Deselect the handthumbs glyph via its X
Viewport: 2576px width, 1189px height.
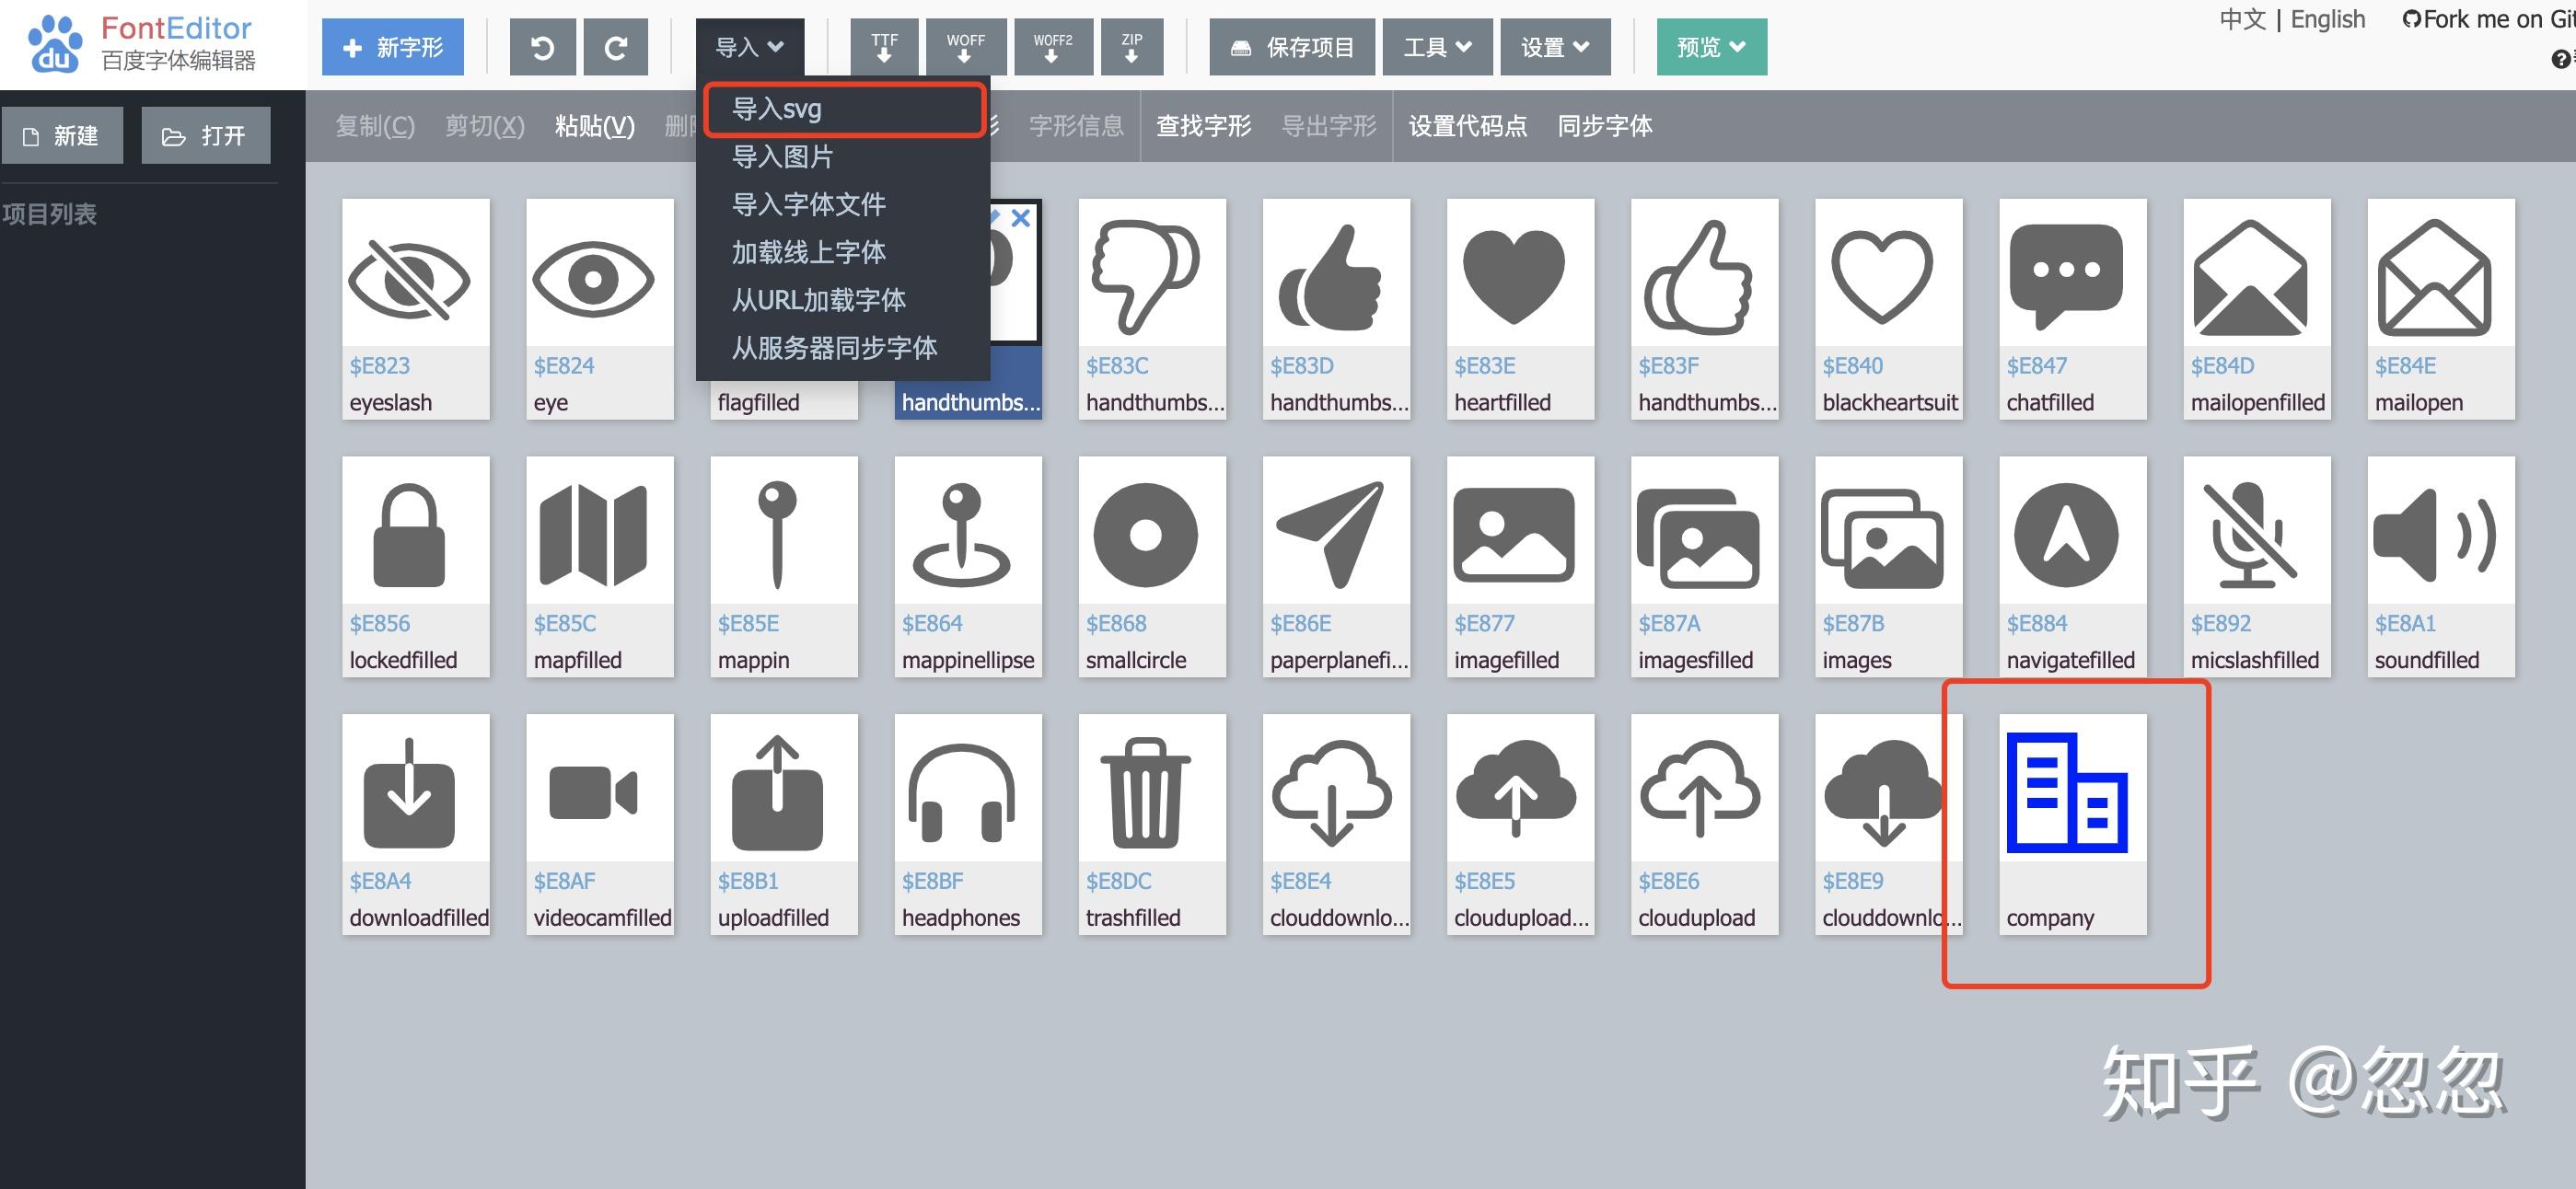[x=1022, y=219]
